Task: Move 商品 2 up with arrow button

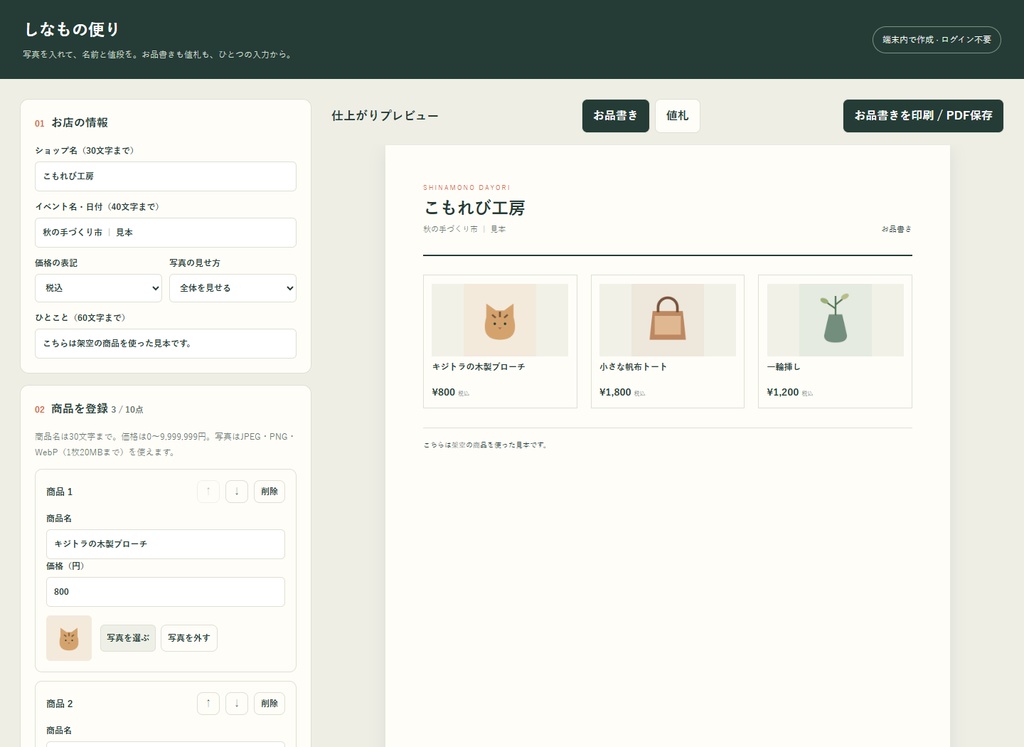Action: [x=208, y=703]
